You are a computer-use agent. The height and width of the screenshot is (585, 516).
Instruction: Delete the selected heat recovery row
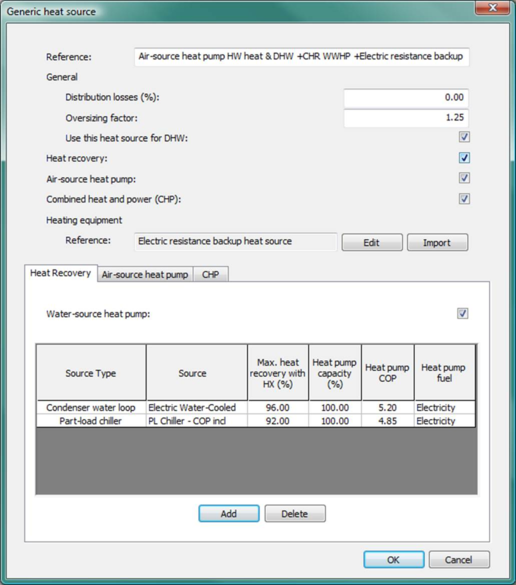point(295,514)
